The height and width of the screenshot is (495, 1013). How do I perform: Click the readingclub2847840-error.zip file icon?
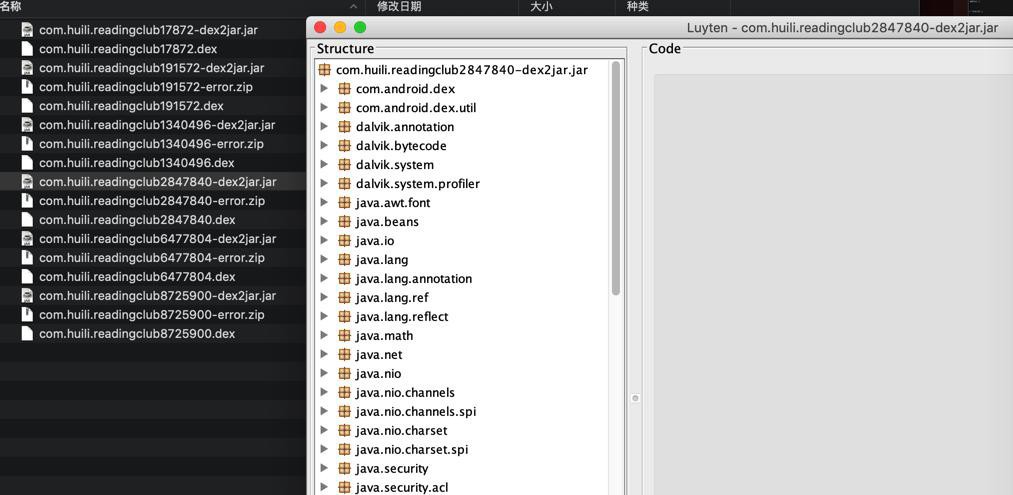pyautogui.click(x=26, y=201)
